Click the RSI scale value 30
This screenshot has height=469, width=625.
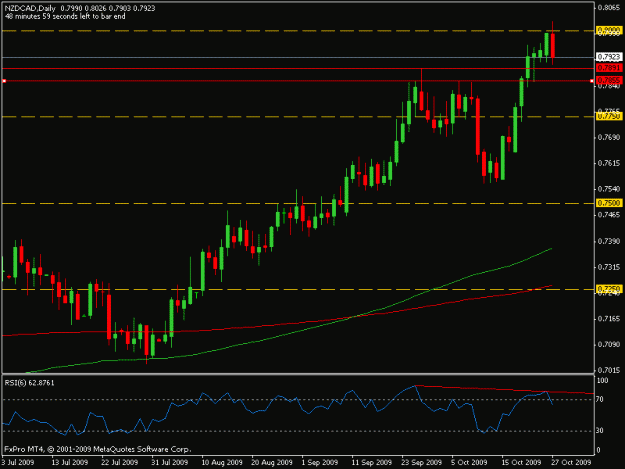tap(600, 431)
